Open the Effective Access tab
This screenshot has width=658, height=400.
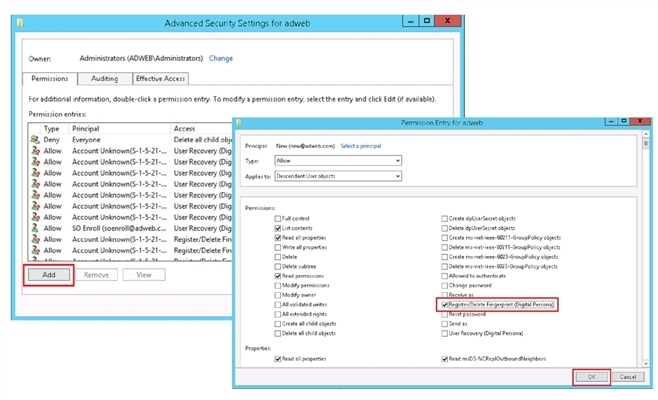160,78
